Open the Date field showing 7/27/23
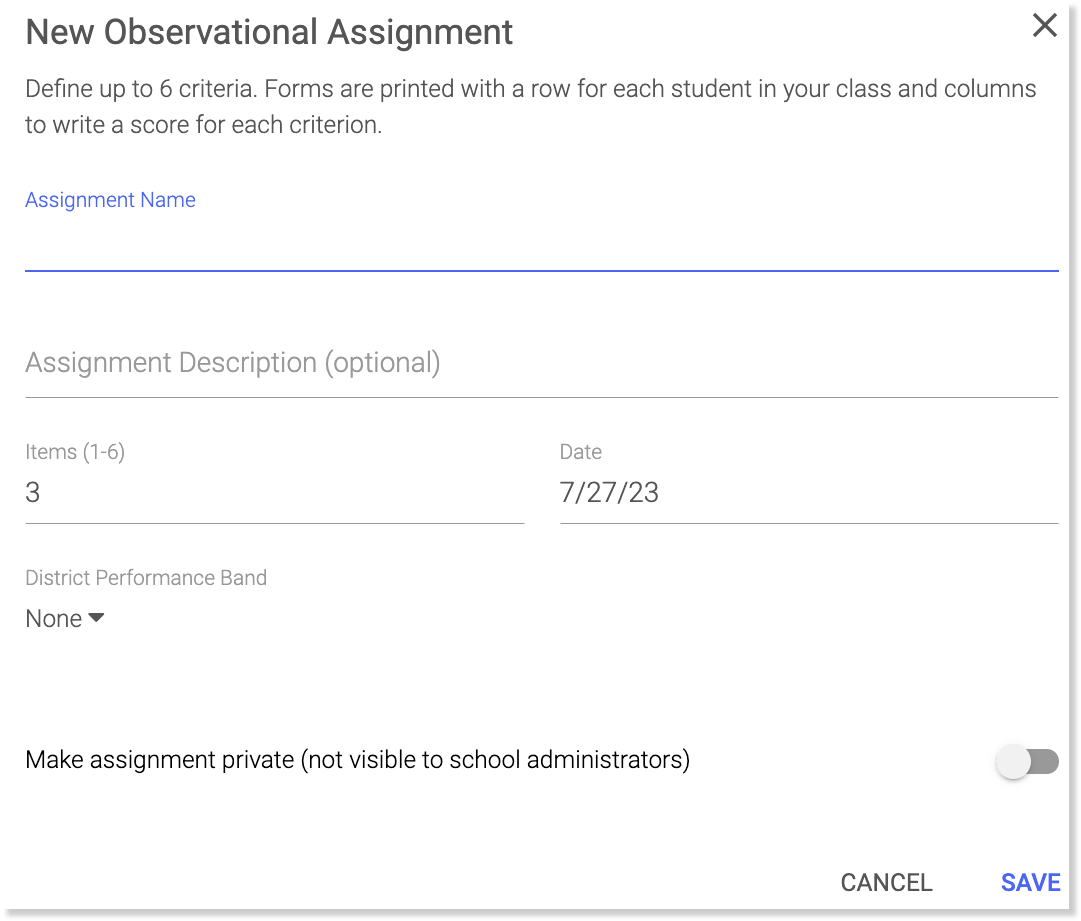This screenshot has width=1081, height=921. coord(808,493)
